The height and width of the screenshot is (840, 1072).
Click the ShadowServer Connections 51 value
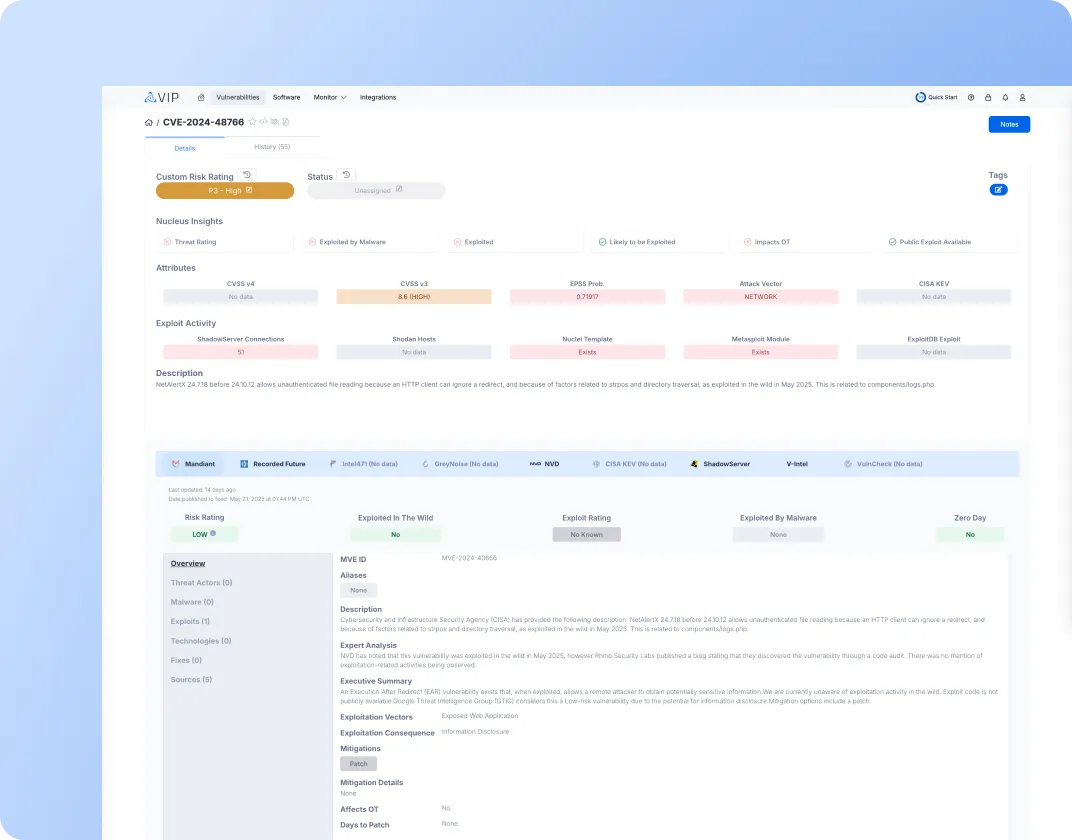tap(241, 352)
